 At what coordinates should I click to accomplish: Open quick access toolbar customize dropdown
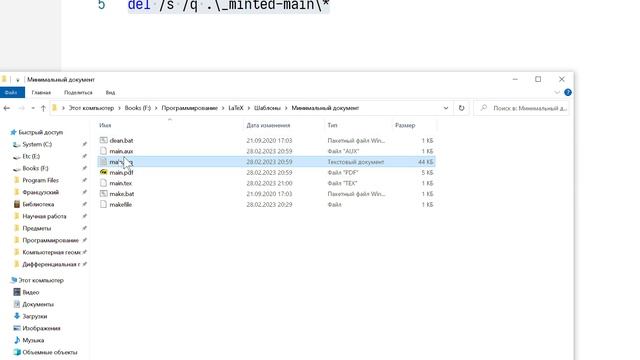18,80
